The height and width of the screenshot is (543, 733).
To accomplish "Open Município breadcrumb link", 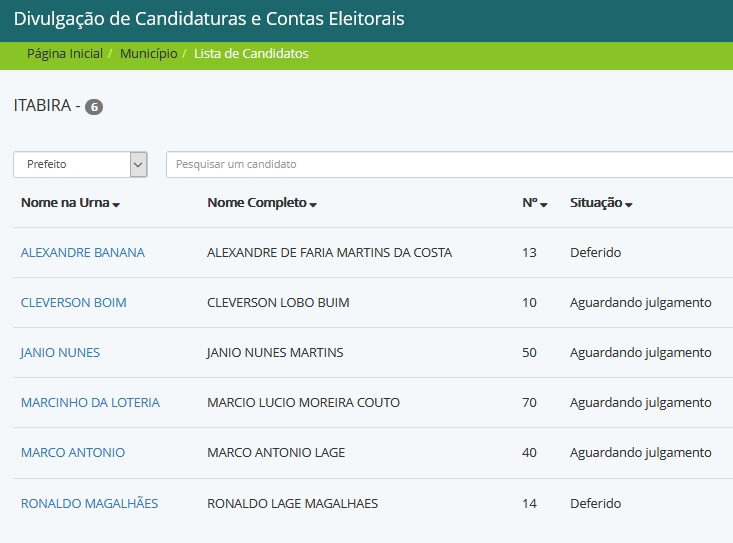I will tap(149, 54).
